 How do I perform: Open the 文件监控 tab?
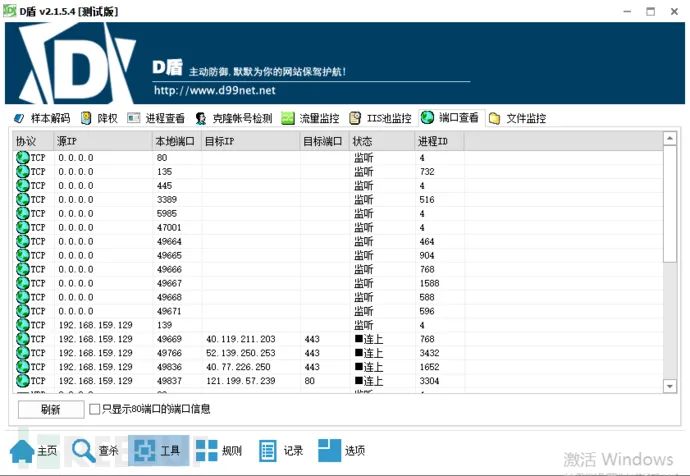(518, 118)
